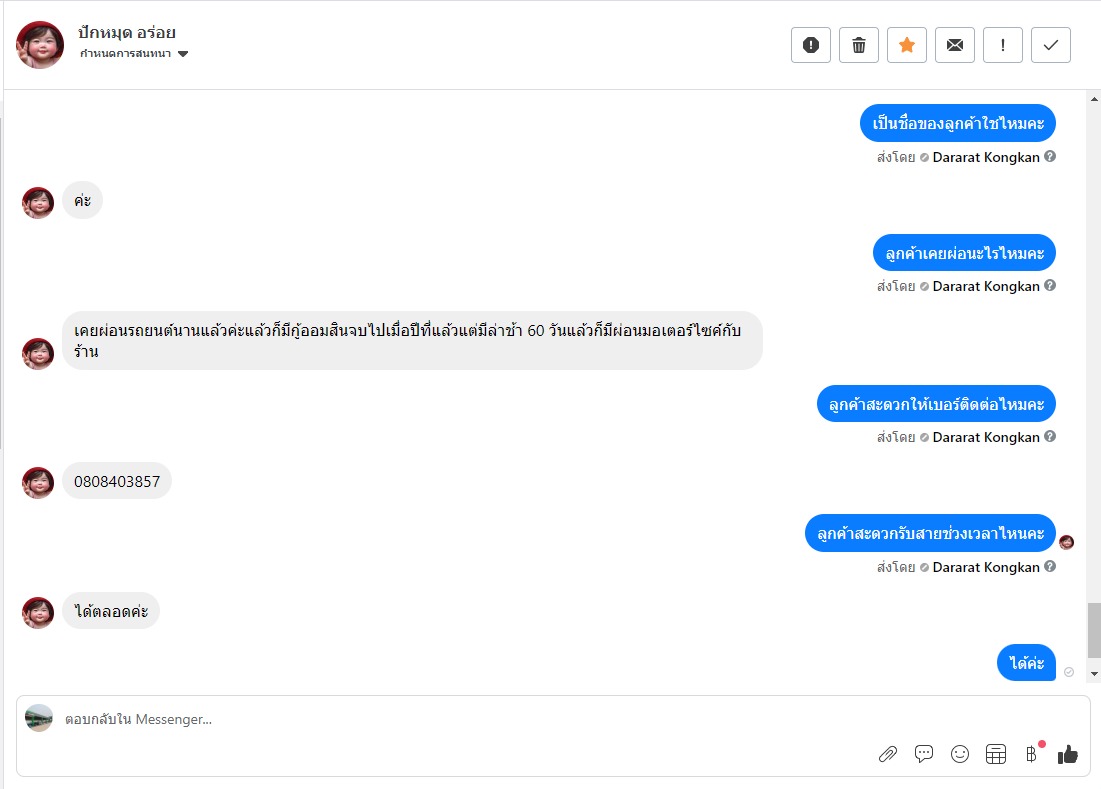Click the baht payment icon
This screenshot has height=789, width=1101.
click(1031, 754)
